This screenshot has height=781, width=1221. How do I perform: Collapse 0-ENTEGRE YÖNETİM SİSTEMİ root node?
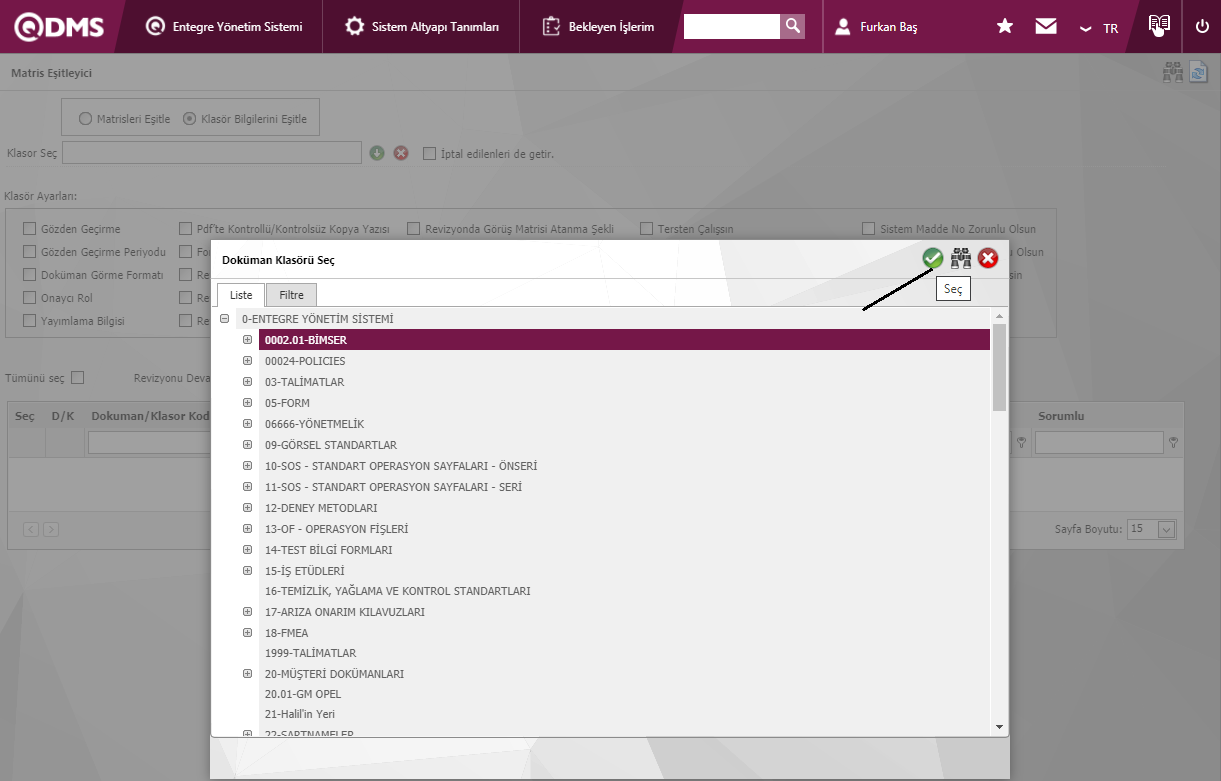pos(225,320)
